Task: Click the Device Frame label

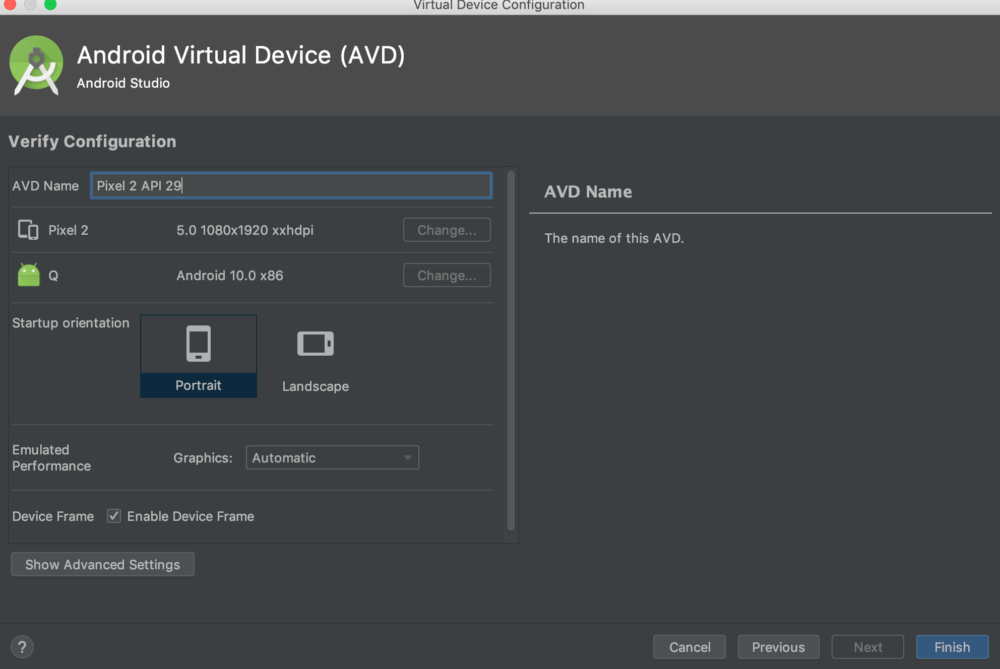Action: [53, 516]
